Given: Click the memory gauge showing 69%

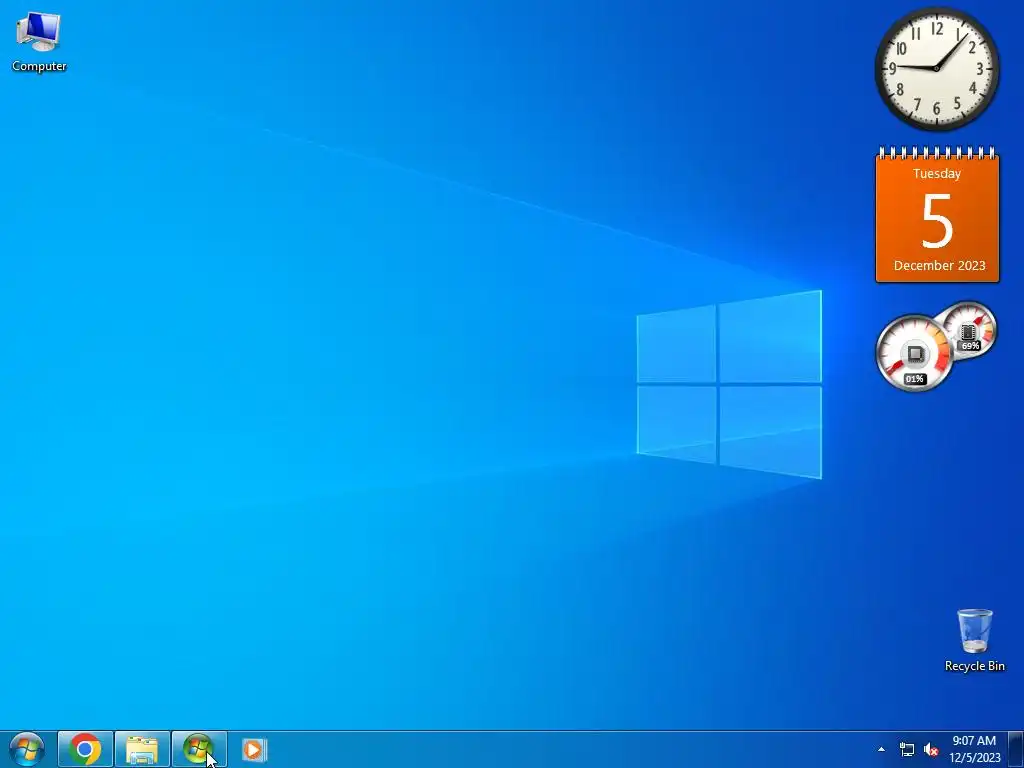Looking at the screenshot, I should tap(971, 330).
